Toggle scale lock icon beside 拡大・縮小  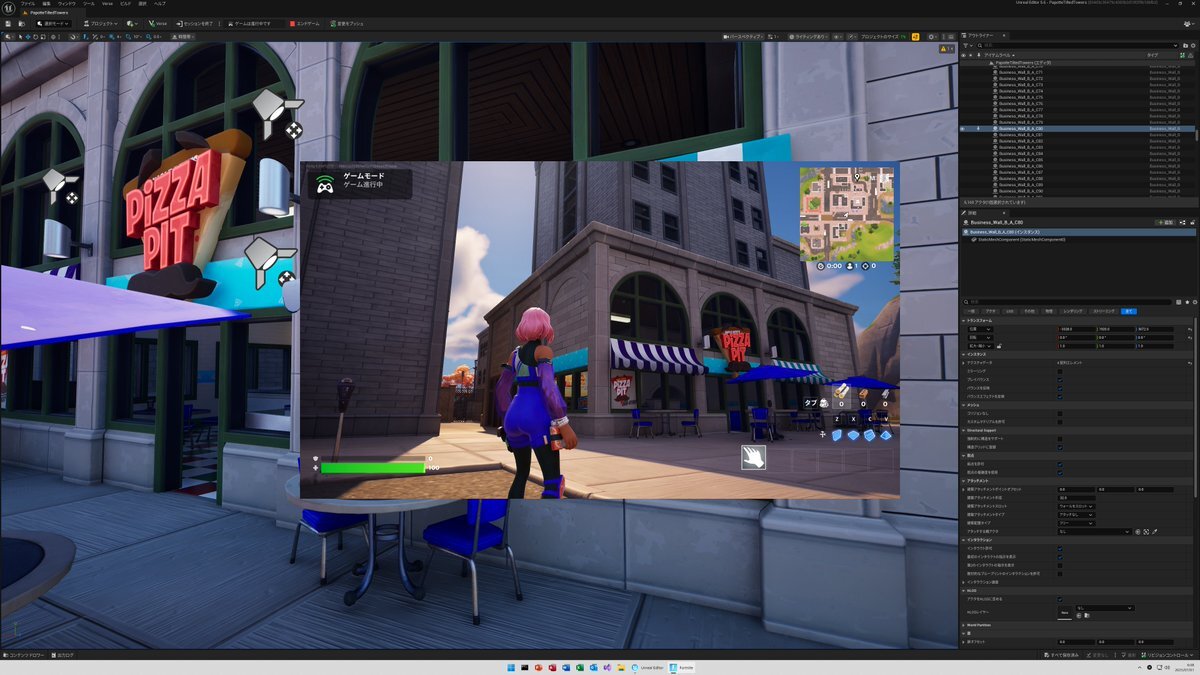pyautogui.click(x=1000, y=345)
